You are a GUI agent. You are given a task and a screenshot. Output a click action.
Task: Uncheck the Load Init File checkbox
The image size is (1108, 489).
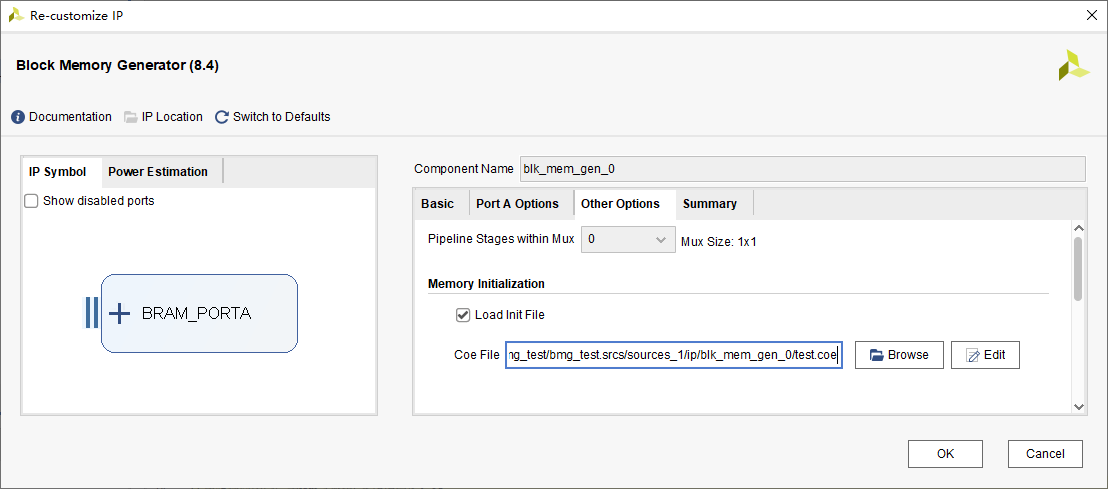pyautogui.click(x=463, y=314)
